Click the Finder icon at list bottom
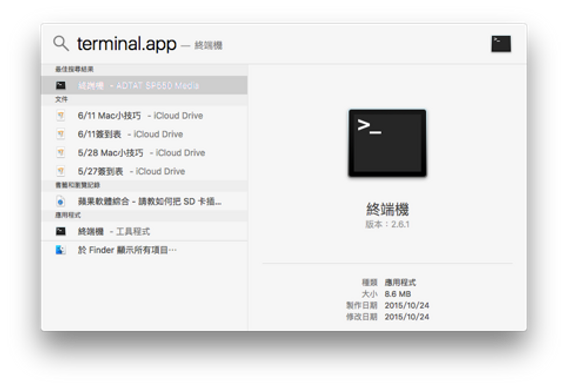566x388 pixels. (60, 250)
